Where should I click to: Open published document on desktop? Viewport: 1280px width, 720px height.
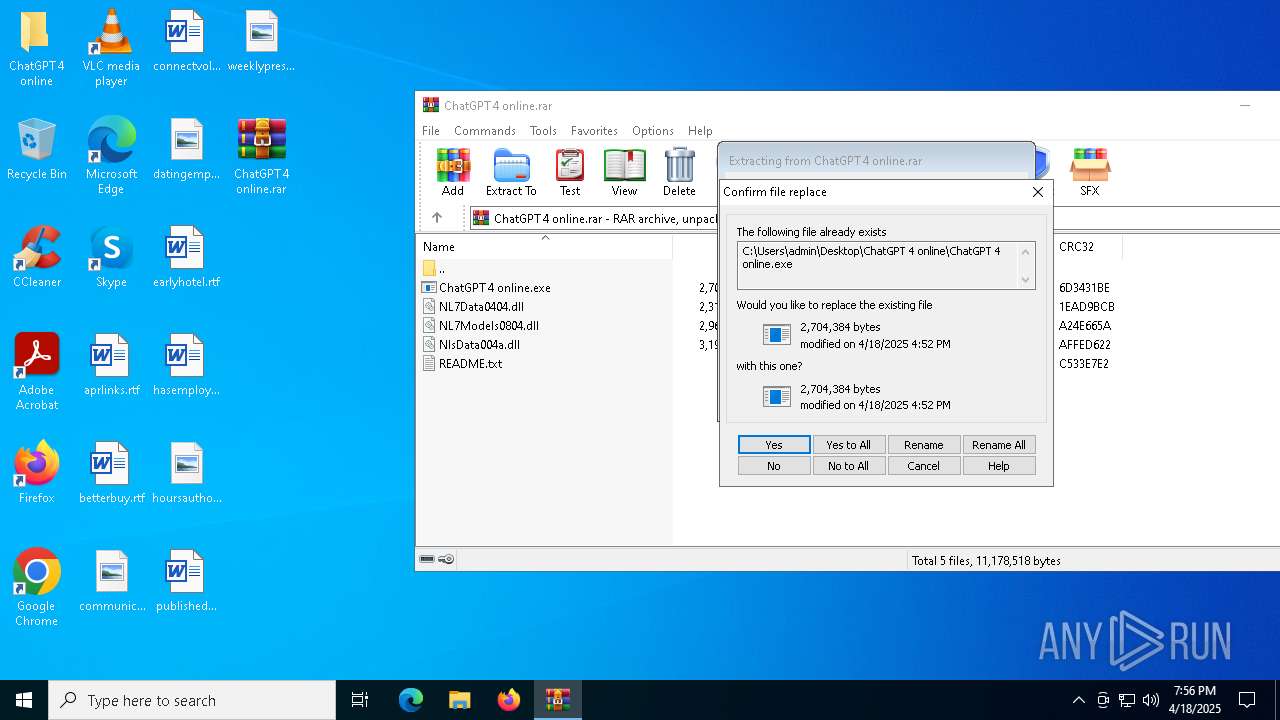tap(186, 582)
